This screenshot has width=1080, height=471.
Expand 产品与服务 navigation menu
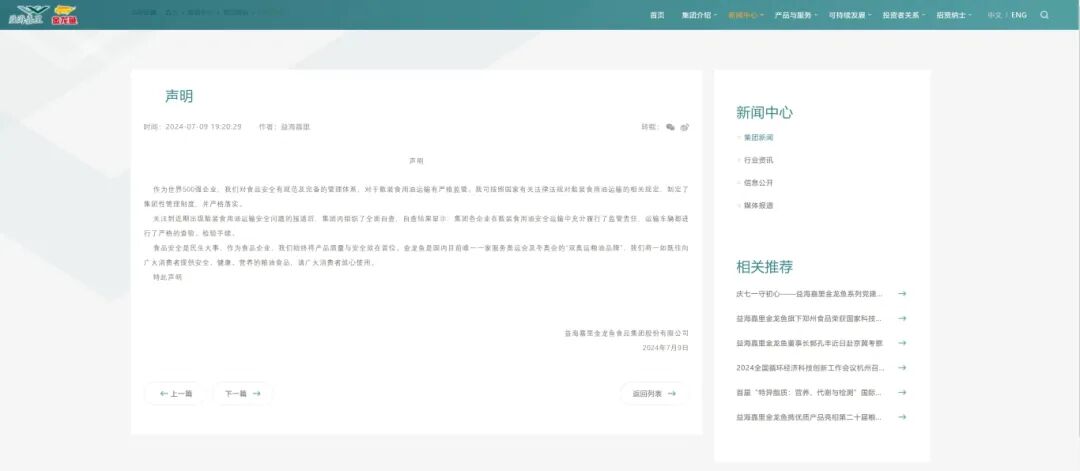point(796,14)
